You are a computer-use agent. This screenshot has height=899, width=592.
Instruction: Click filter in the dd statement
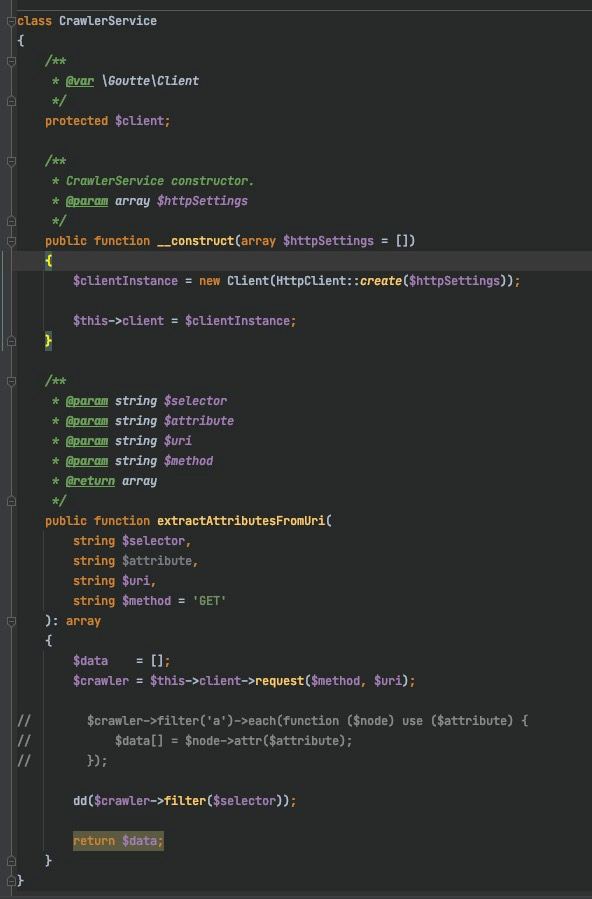click(185, 801)
